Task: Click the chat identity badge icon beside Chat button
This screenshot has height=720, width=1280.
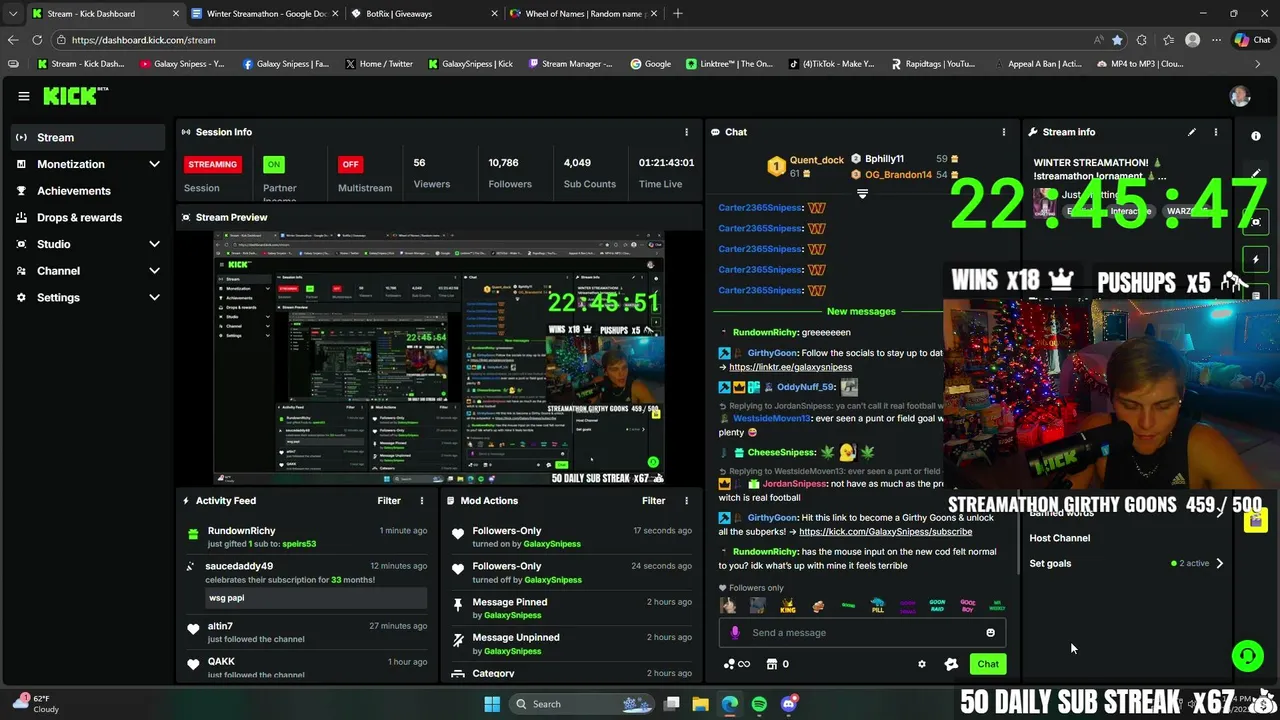Action: click(951, 664)
